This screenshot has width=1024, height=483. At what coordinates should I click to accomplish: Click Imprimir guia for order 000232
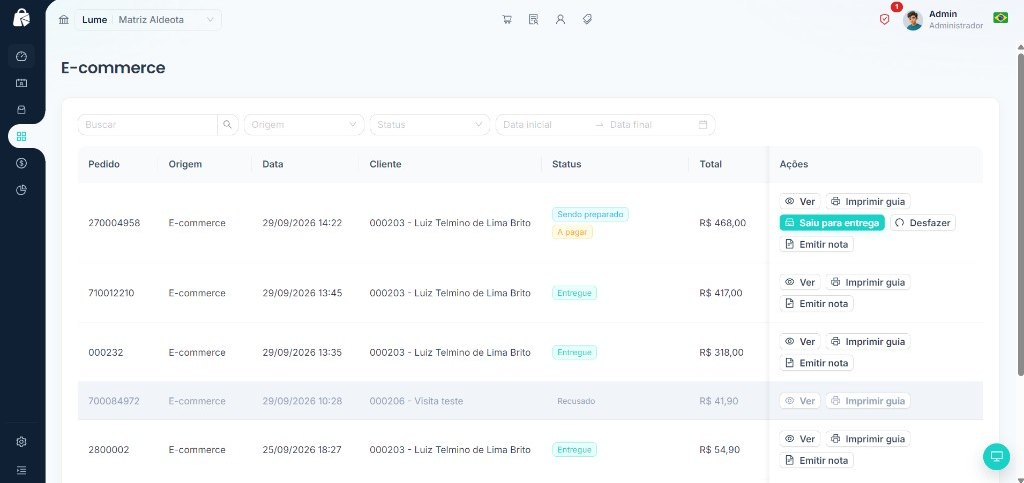(868, 342)
